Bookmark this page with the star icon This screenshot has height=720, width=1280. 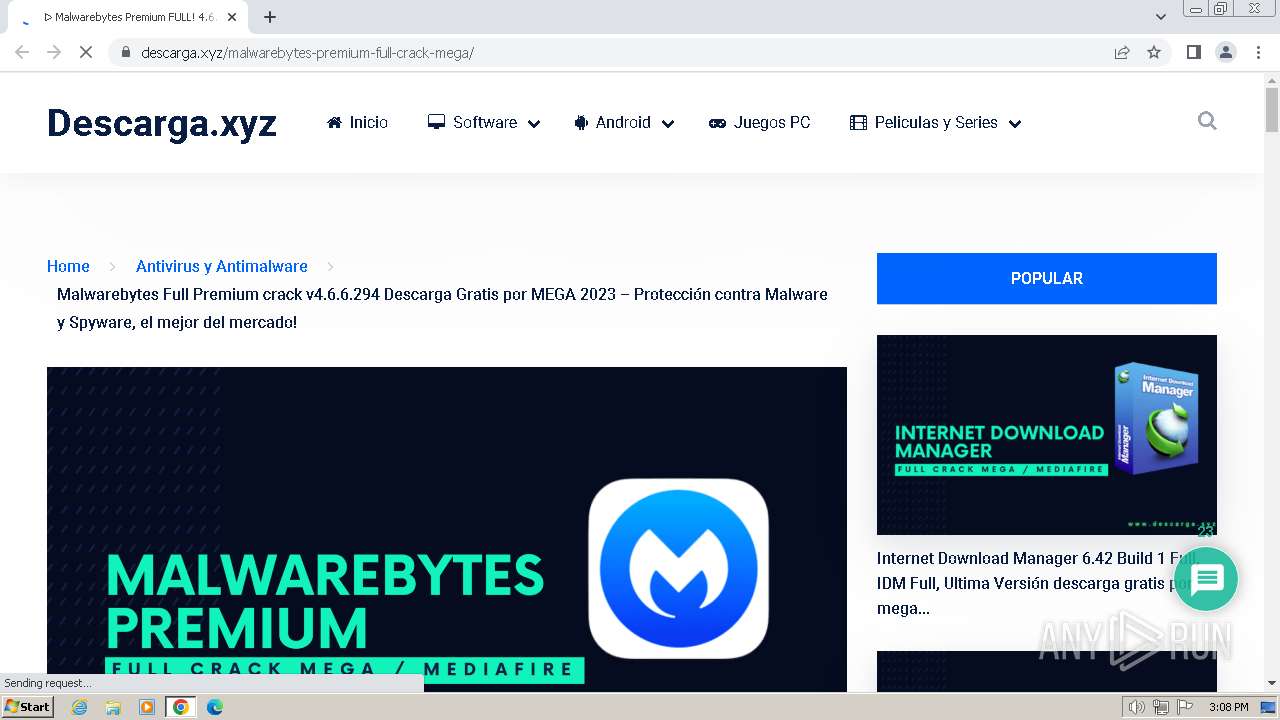click(x=1154, y=52)
